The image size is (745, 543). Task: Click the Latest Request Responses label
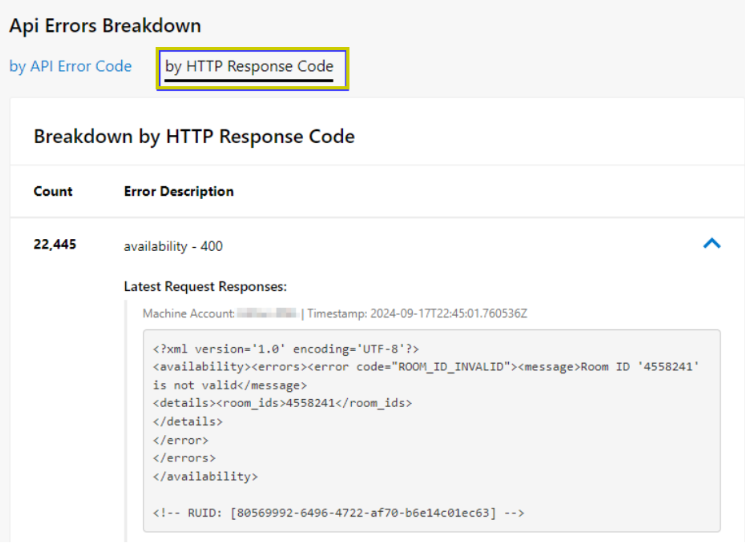pyautogui.click(x=205, y=286)
